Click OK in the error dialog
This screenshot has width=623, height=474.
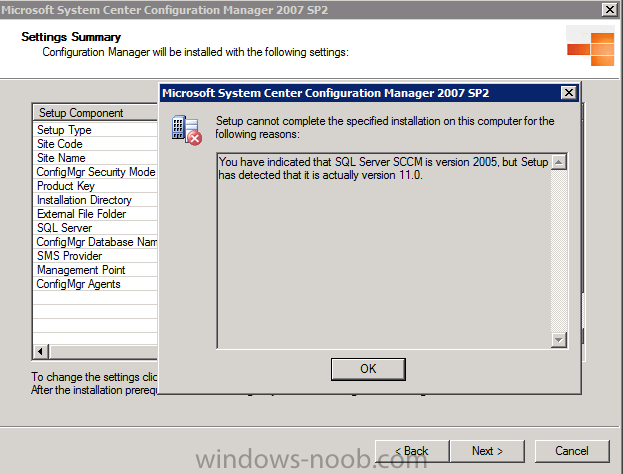[x=368, y=369]
